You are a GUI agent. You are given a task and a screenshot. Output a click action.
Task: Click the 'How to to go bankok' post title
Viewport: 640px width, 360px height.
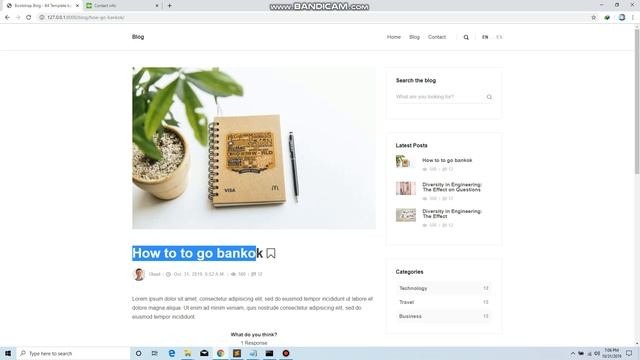(198, 253)
